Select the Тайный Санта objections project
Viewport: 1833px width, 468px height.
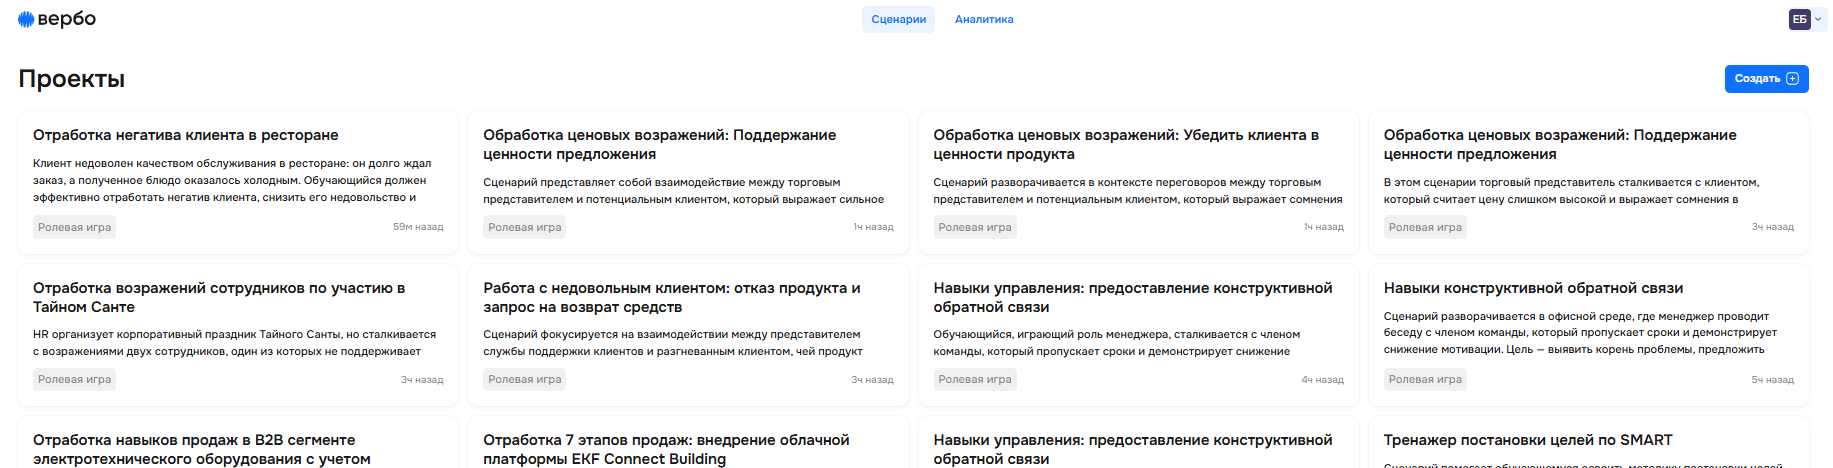click(x=218, y=297)
